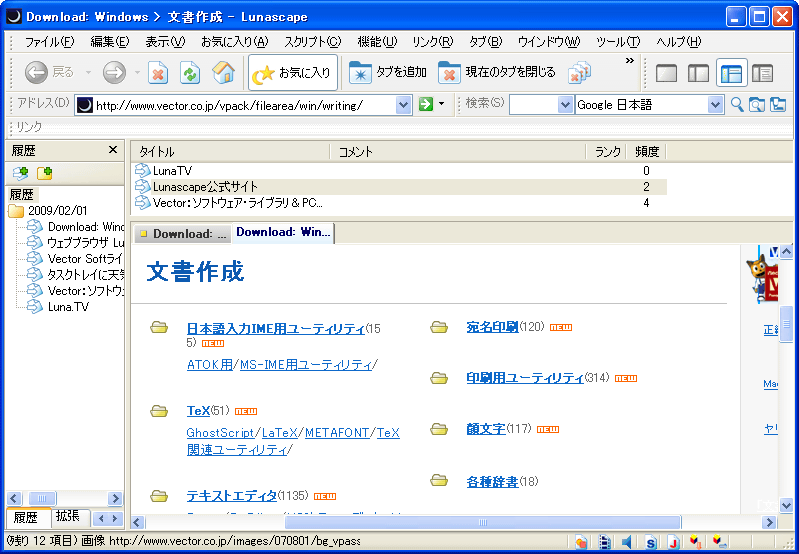Click the page horizontal scrollbar thumb
This screenshot has height=554, width=799.
(483, 522)
